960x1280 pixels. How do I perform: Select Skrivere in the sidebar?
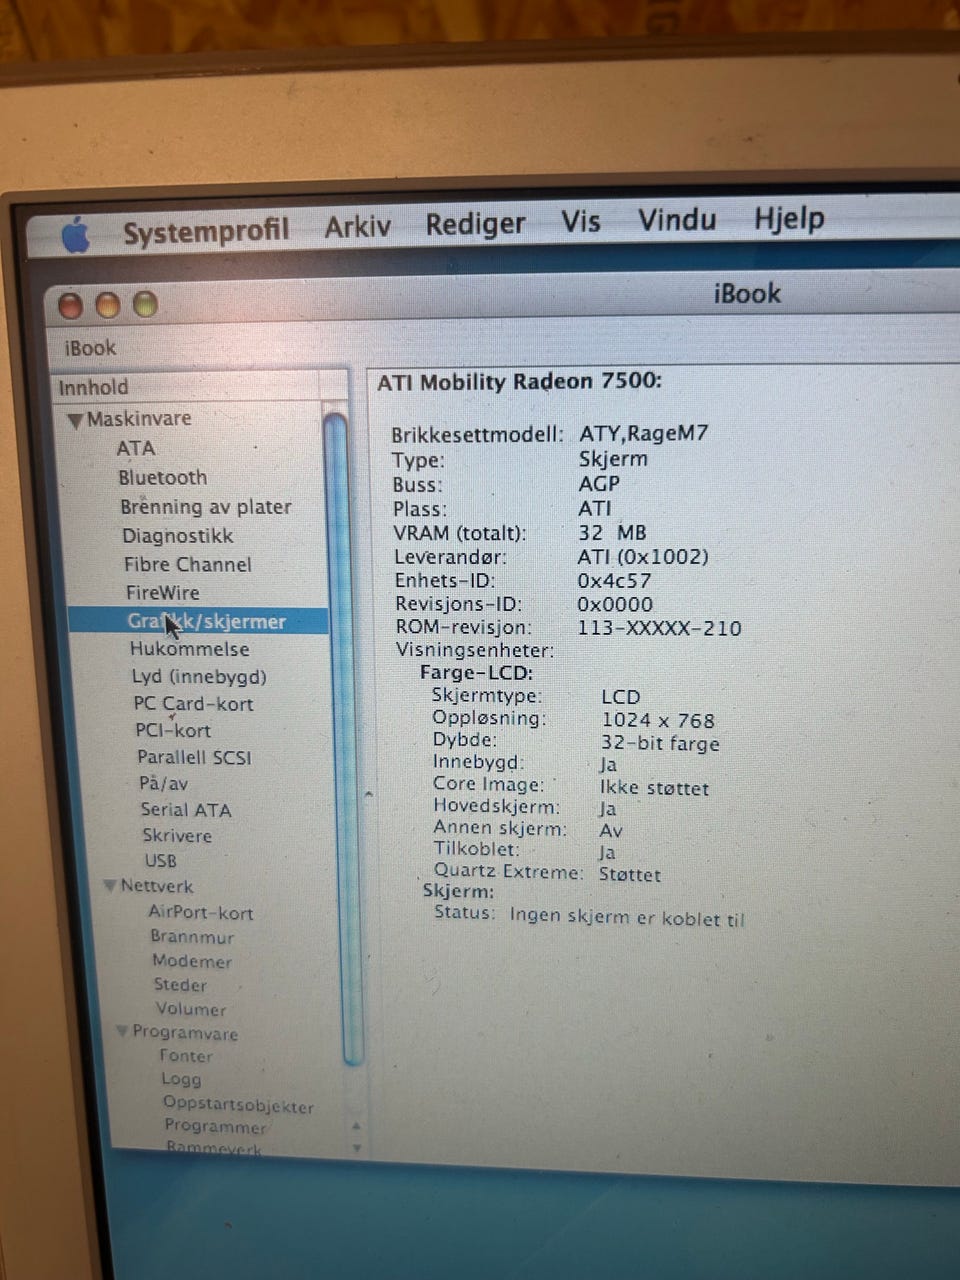177,835
